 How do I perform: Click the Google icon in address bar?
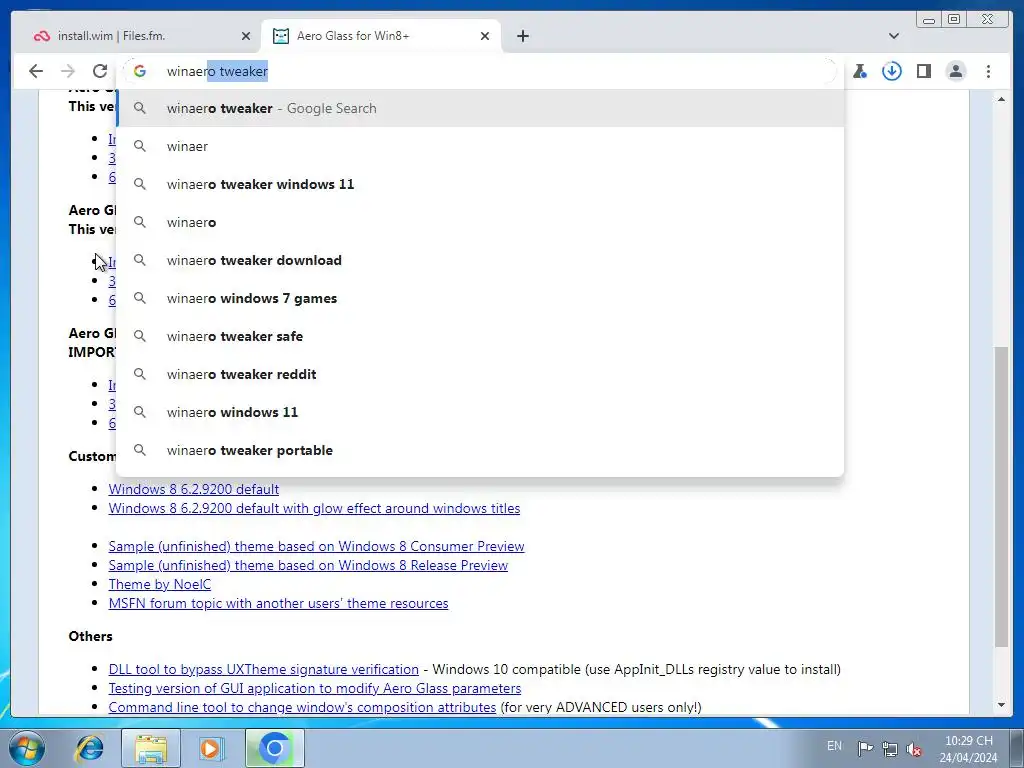pos(140,71)
